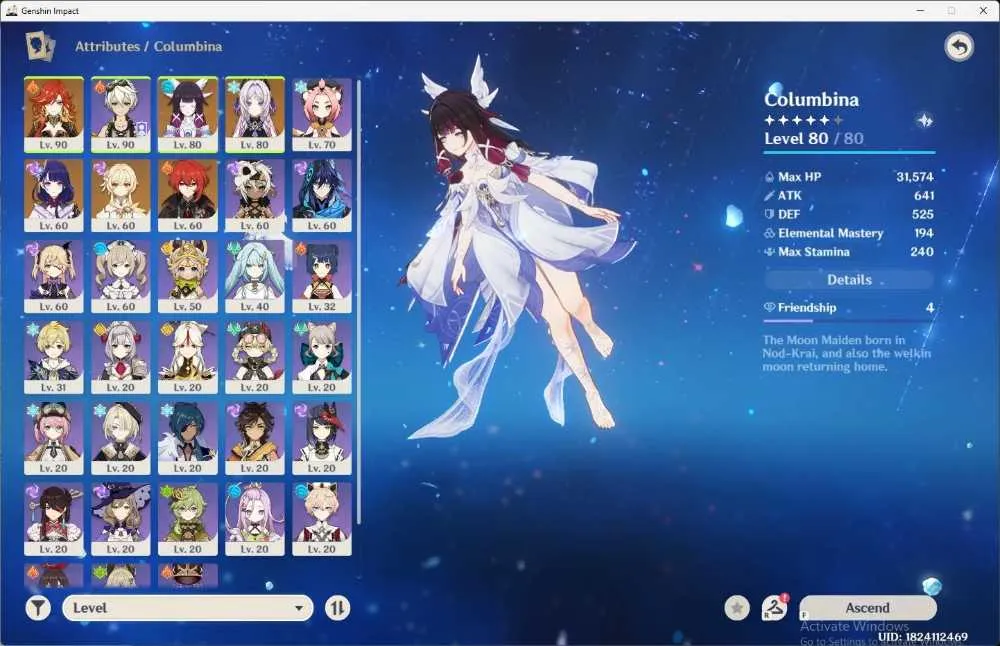The image size is (1000, 646).
Task: Click the Friendship heart icon
Action: [x=769, y=307]
